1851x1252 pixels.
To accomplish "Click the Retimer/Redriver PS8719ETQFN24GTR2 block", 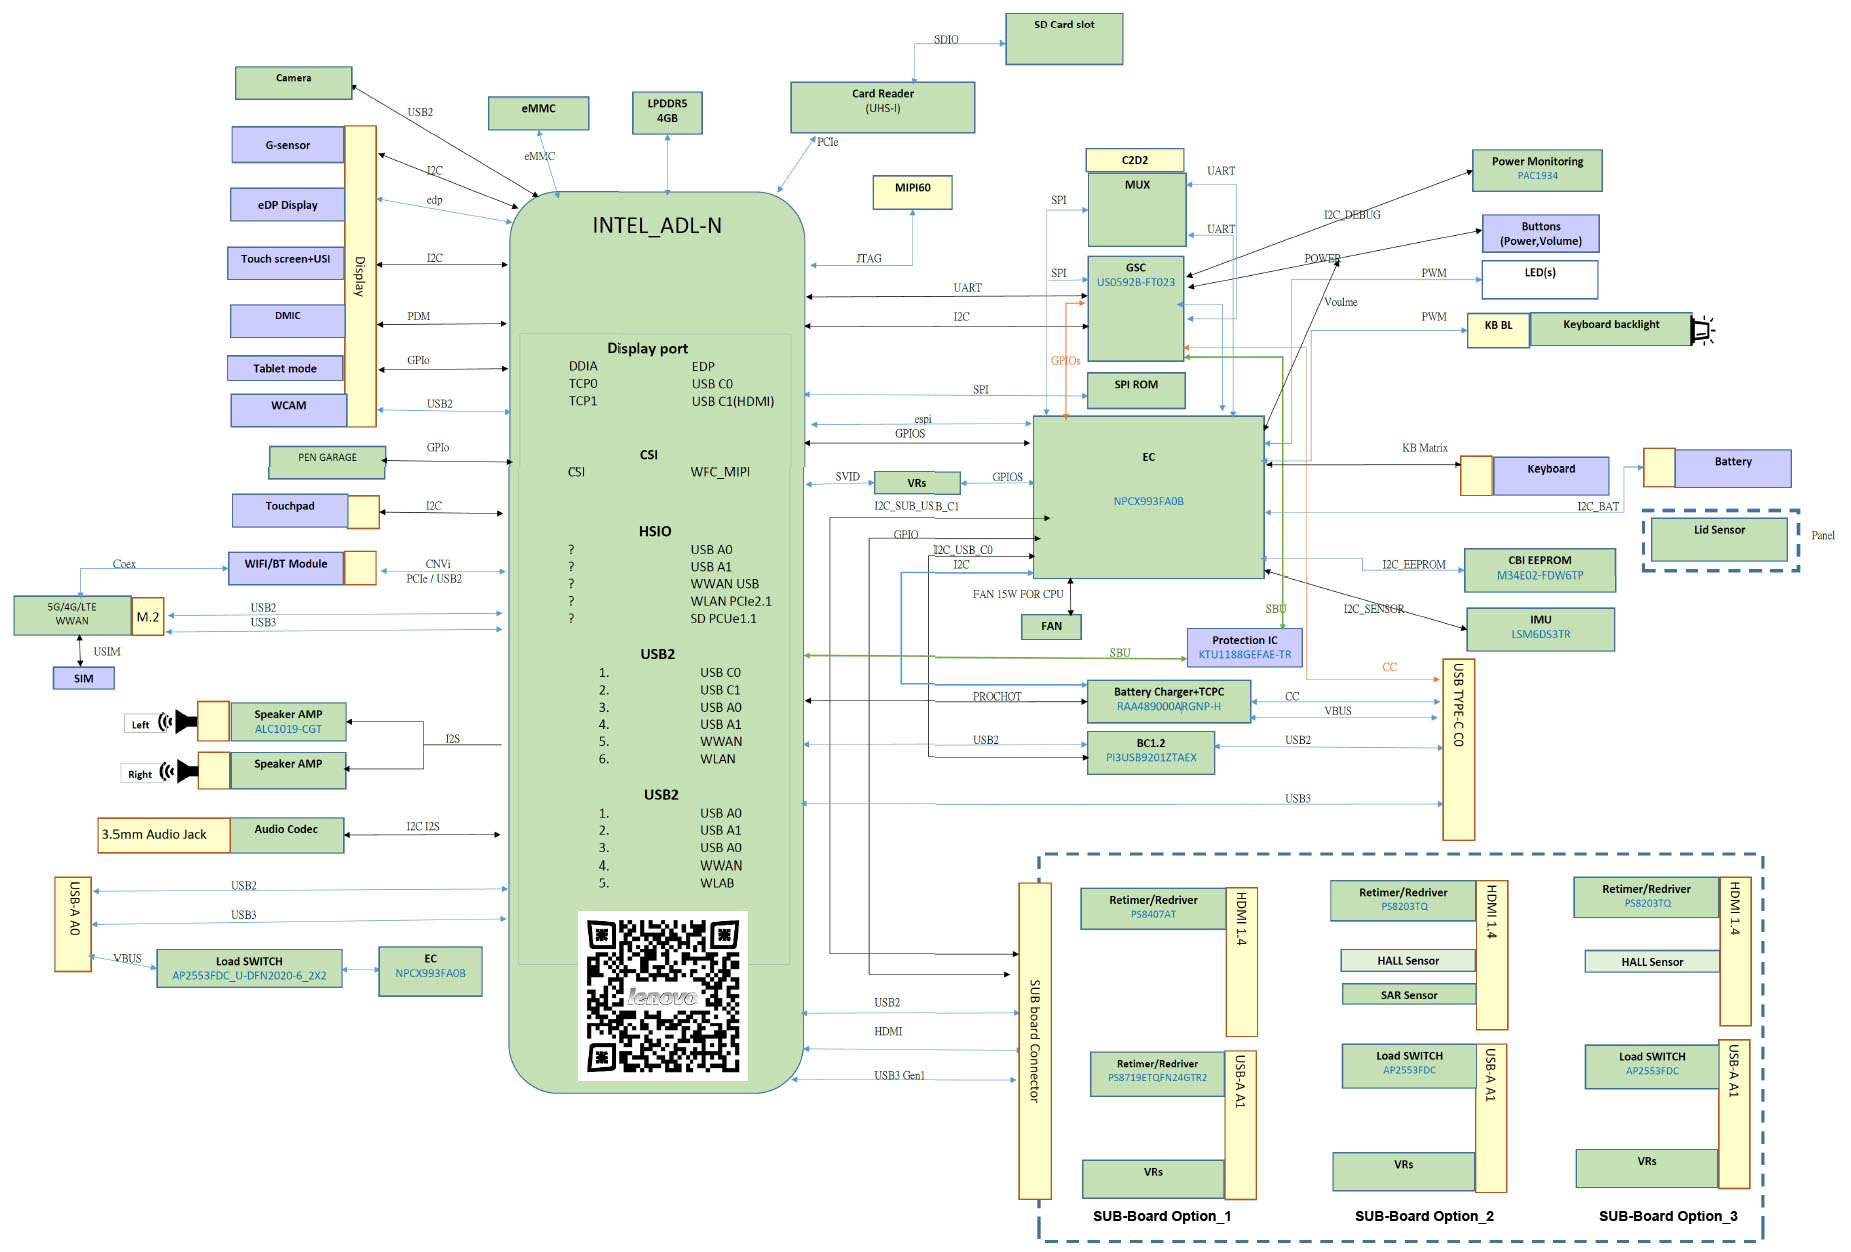I will [x=1157, y=1073].
